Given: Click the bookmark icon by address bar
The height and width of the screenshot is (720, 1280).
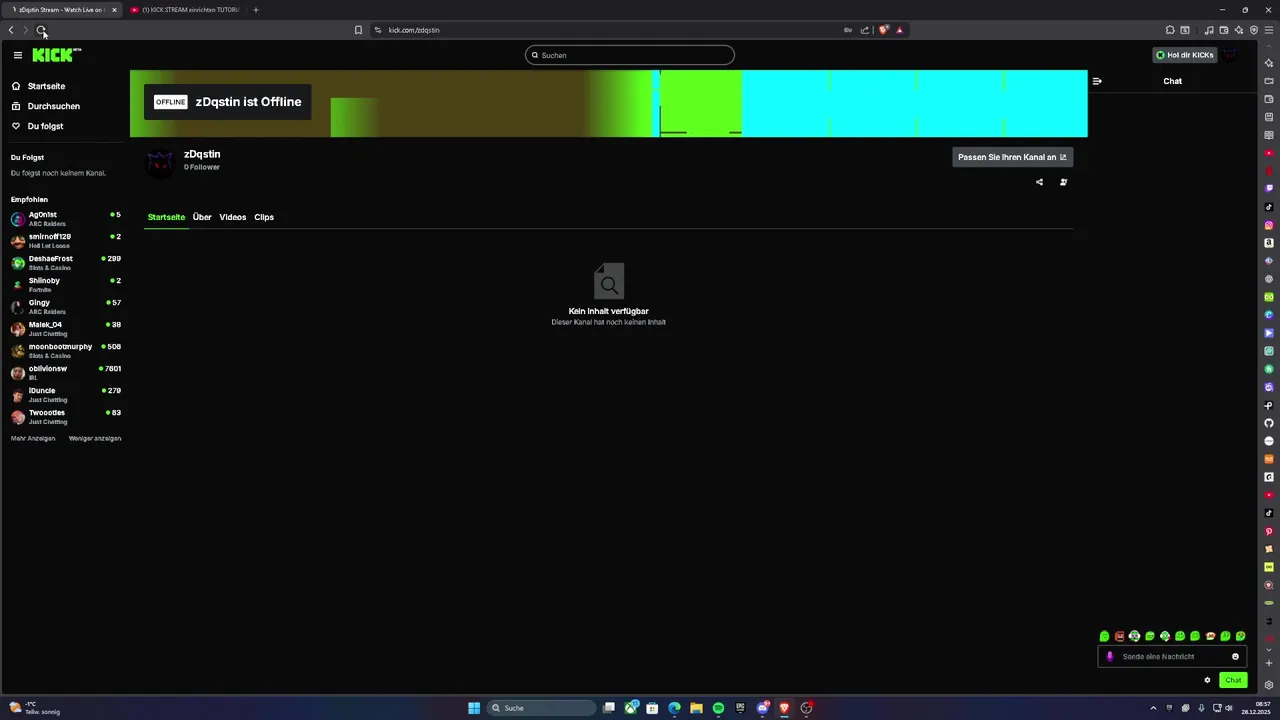Looking at the screenshot, I should pos(358,30).
